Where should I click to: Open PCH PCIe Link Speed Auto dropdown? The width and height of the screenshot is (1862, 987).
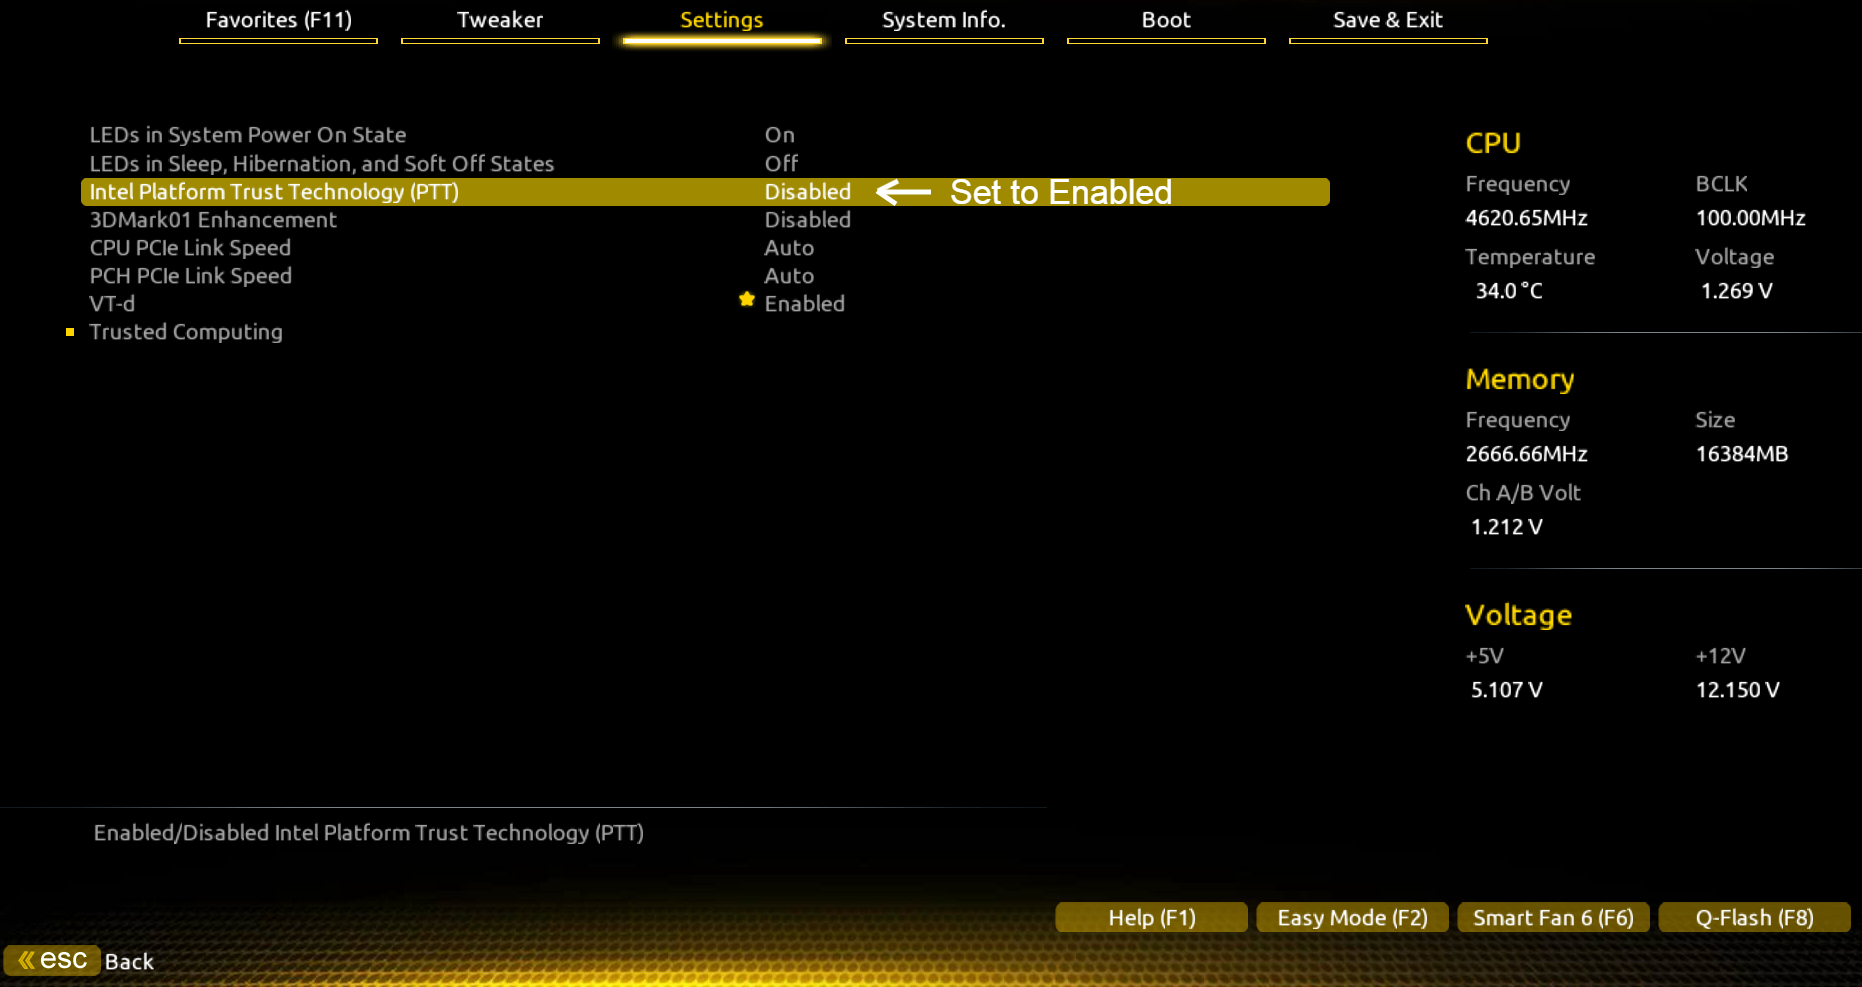pyautogui.click(x=789, y=276)
